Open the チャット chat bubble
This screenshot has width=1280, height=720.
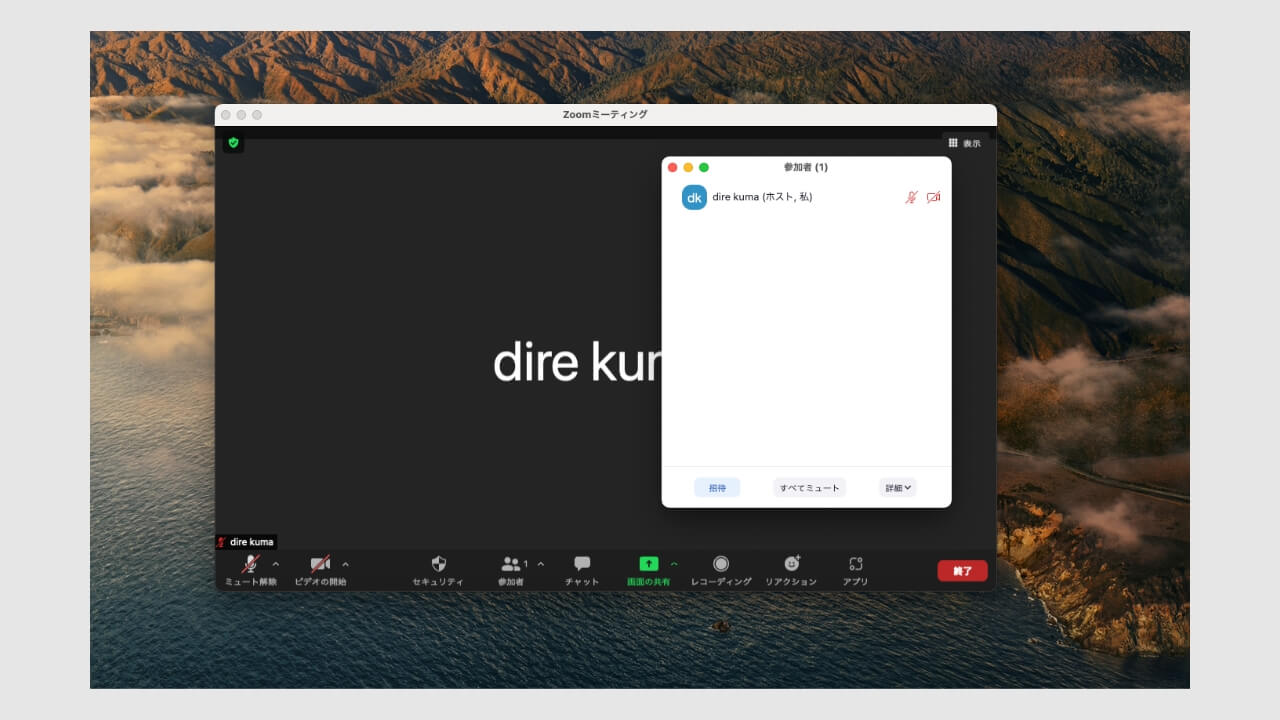[x=582, y=564]
